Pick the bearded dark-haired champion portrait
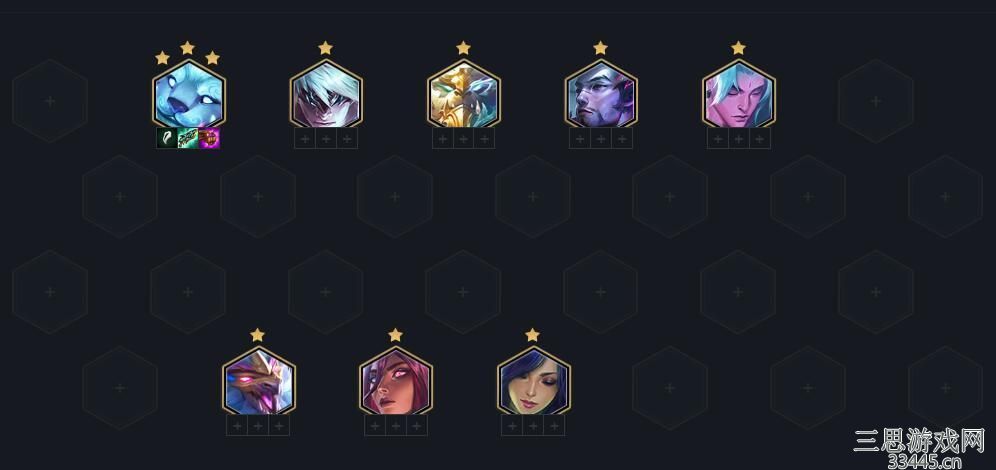 601,95
